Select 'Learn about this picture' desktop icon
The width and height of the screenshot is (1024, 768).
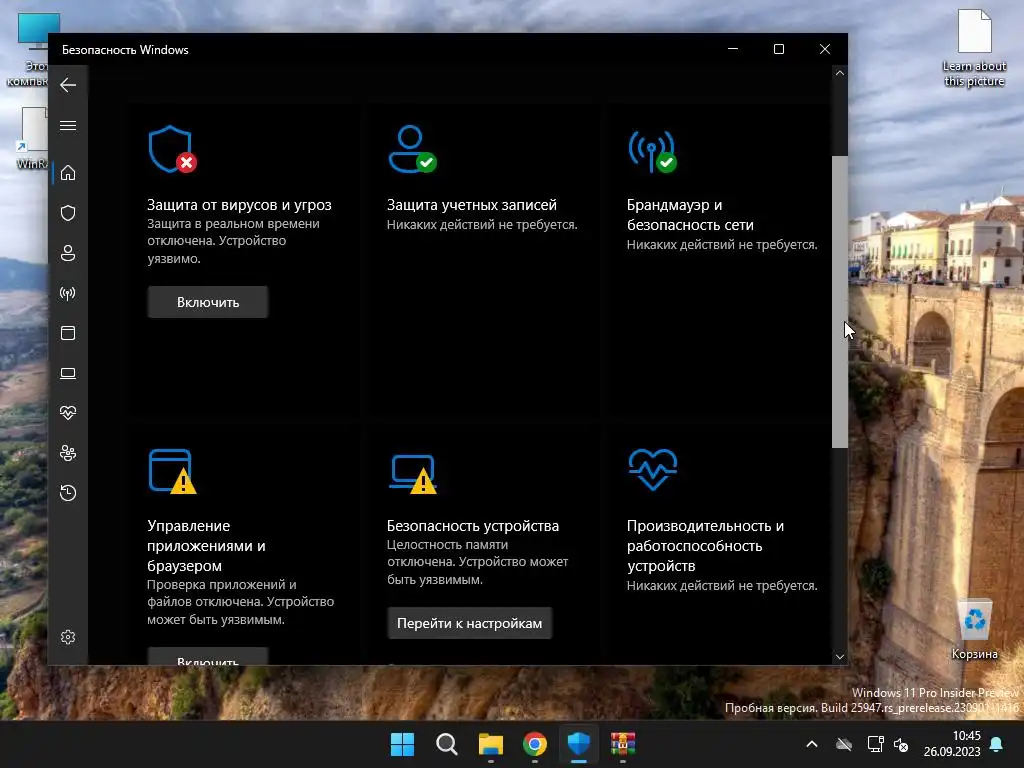pos(974,48)
